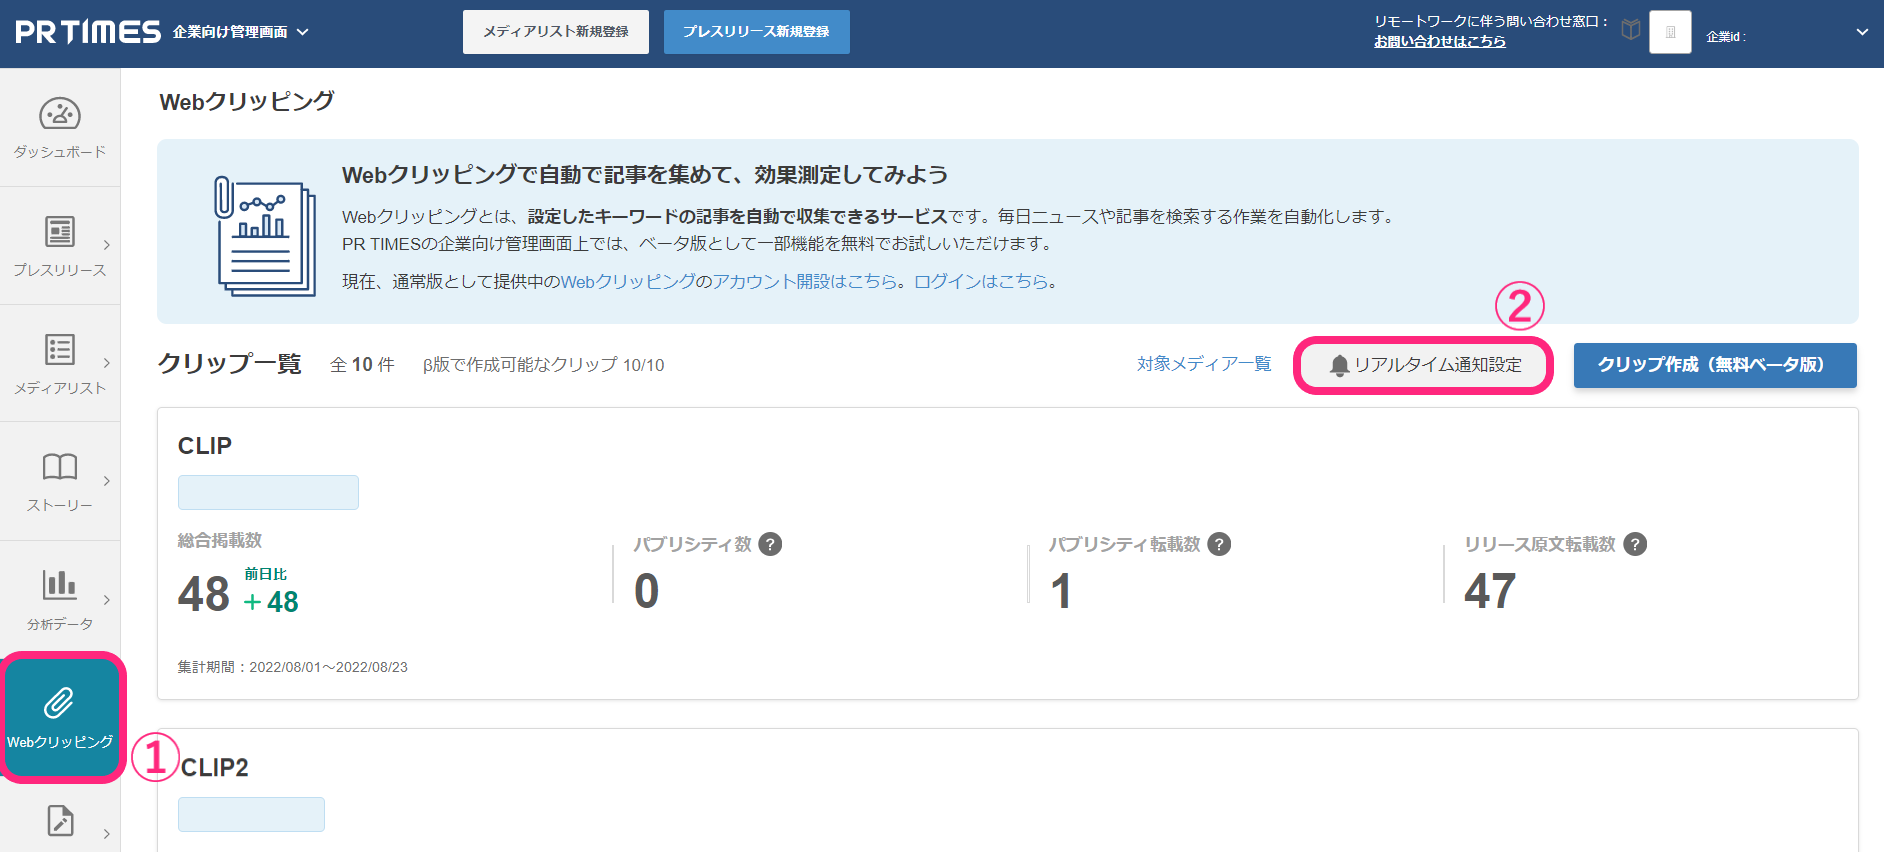This screenshot has width=1884, height=852.
Task: Open the 対象メディア一覧 link
Action: tap(1204, 364)
